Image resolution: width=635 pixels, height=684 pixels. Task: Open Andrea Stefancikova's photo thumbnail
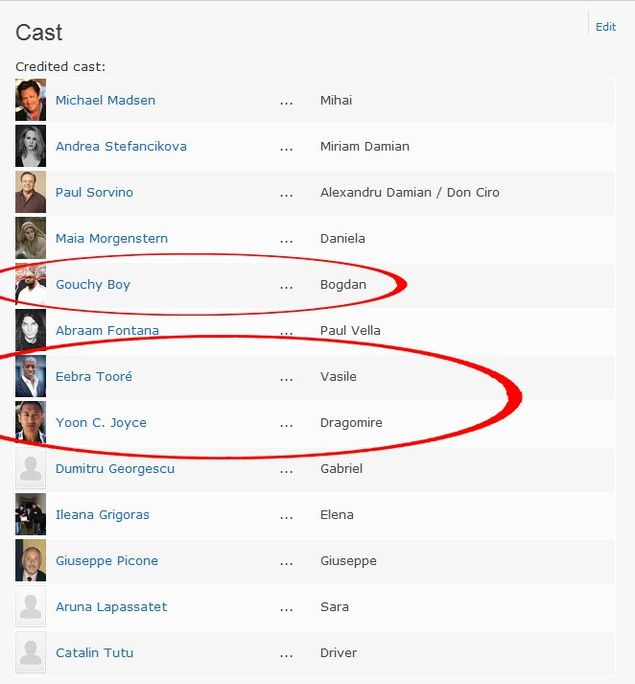(x=31, y=146)
